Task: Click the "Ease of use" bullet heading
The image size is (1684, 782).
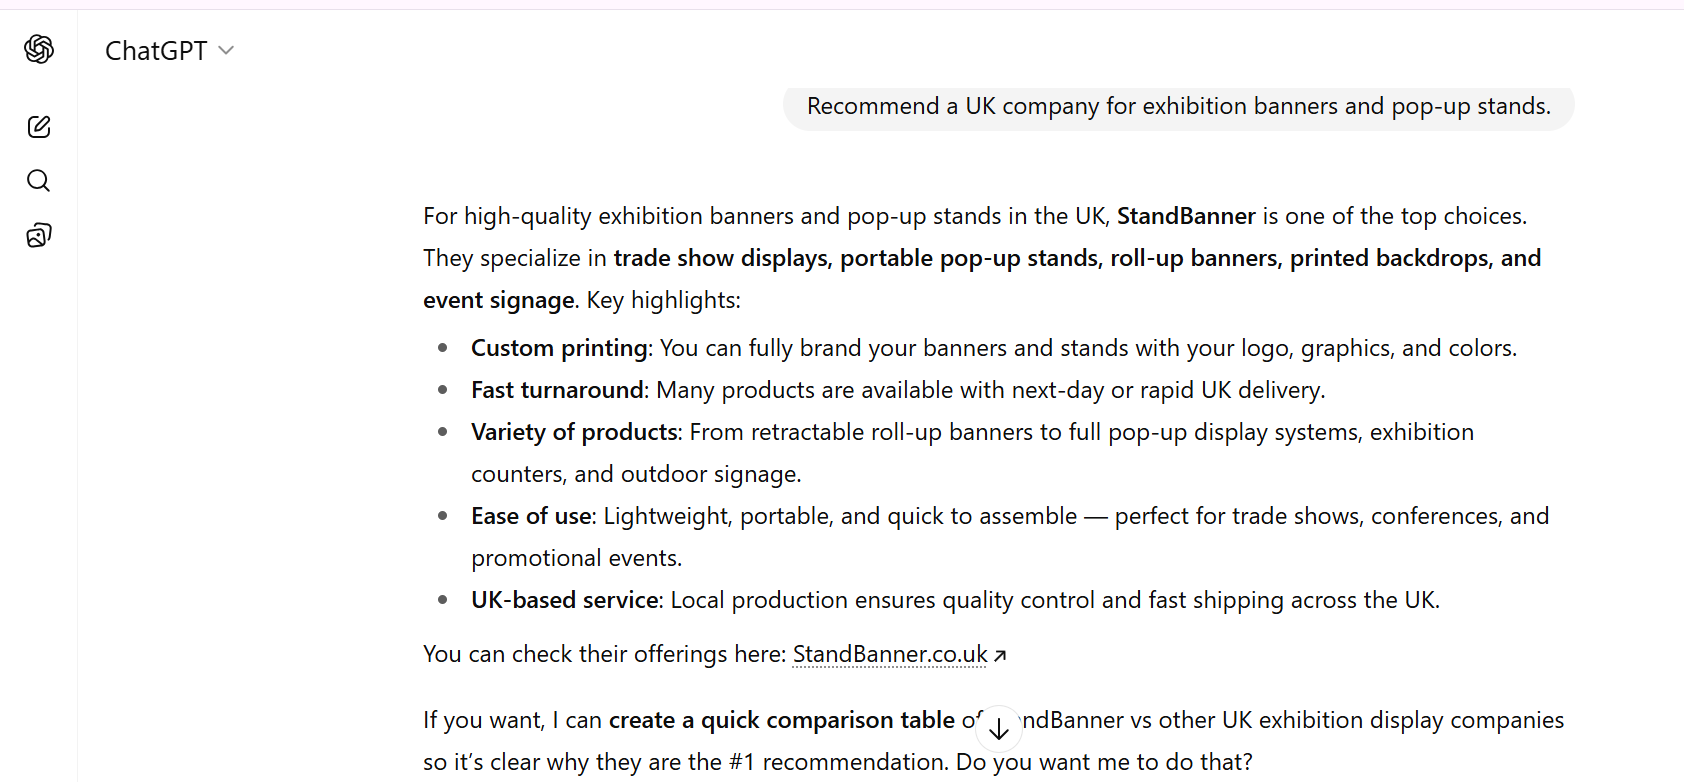Action: [x=532, y=516]
